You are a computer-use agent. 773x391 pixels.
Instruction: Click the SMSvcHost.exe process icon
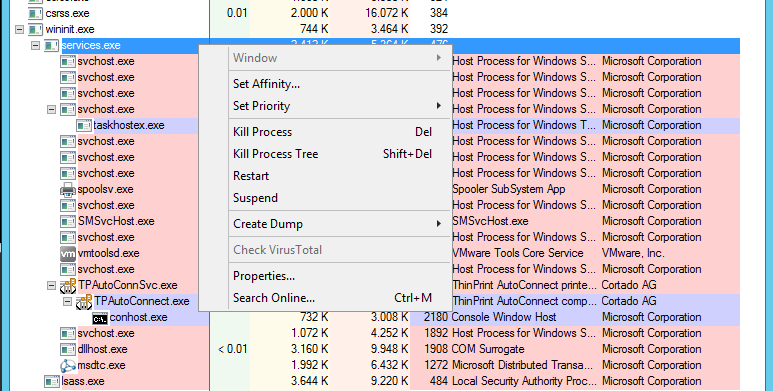[68, 221]
